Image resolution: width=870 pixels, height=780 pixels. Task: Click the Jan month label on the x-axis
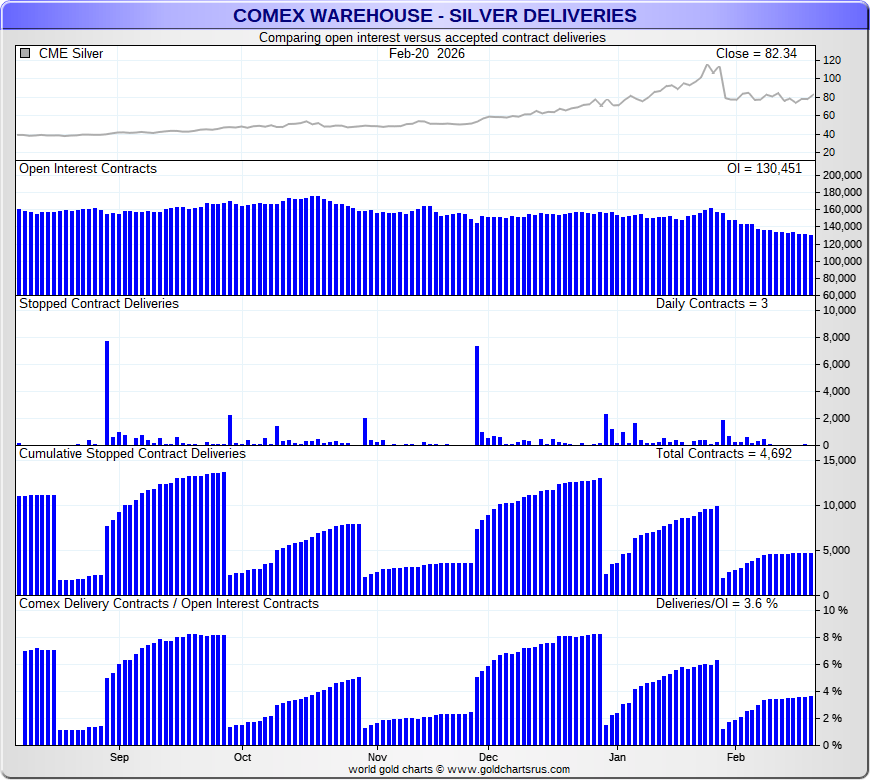[617, 758]
